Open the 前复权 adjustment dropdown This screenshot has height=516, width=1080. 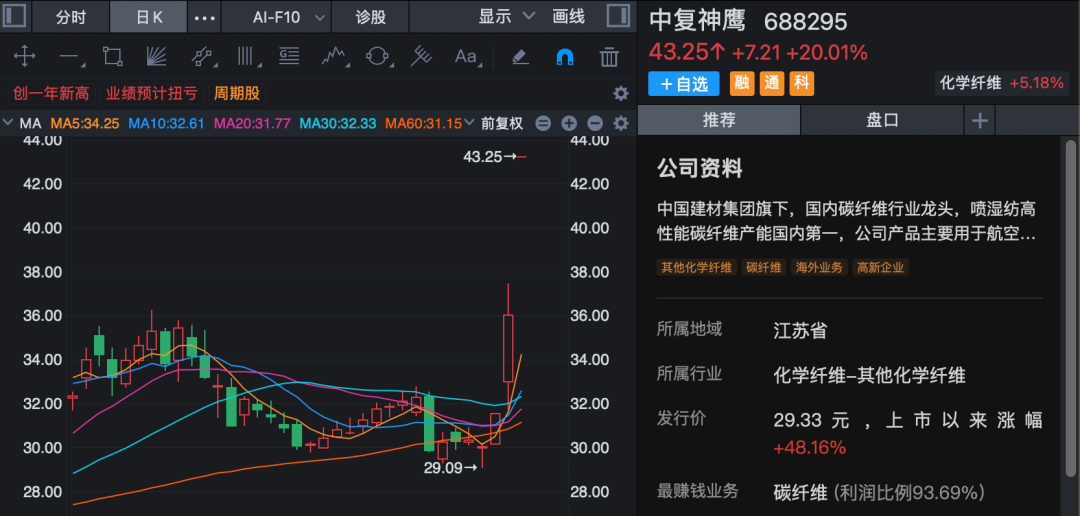(x=502, y=123)
